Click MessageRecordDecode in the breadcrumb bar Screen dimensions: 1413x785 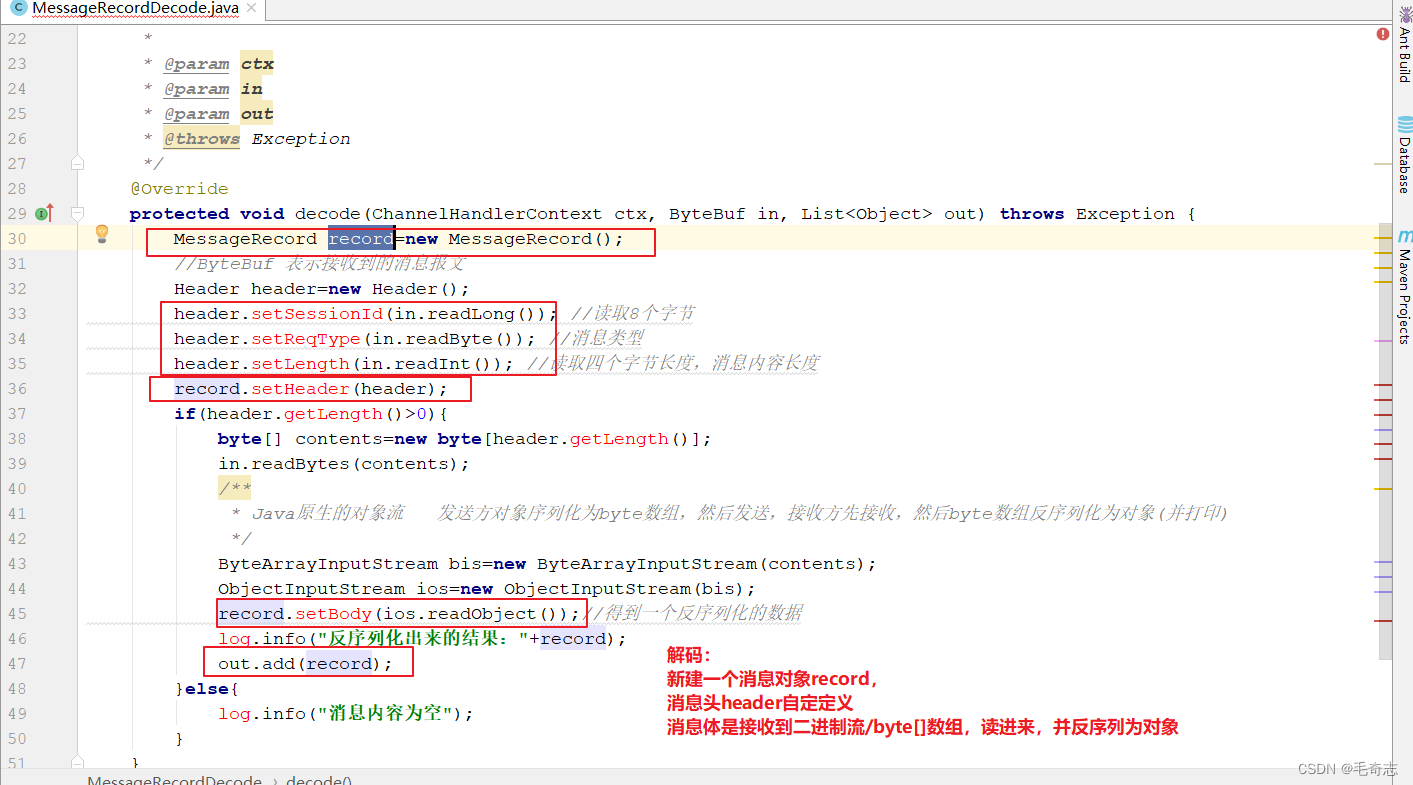(x=175, y=780)
